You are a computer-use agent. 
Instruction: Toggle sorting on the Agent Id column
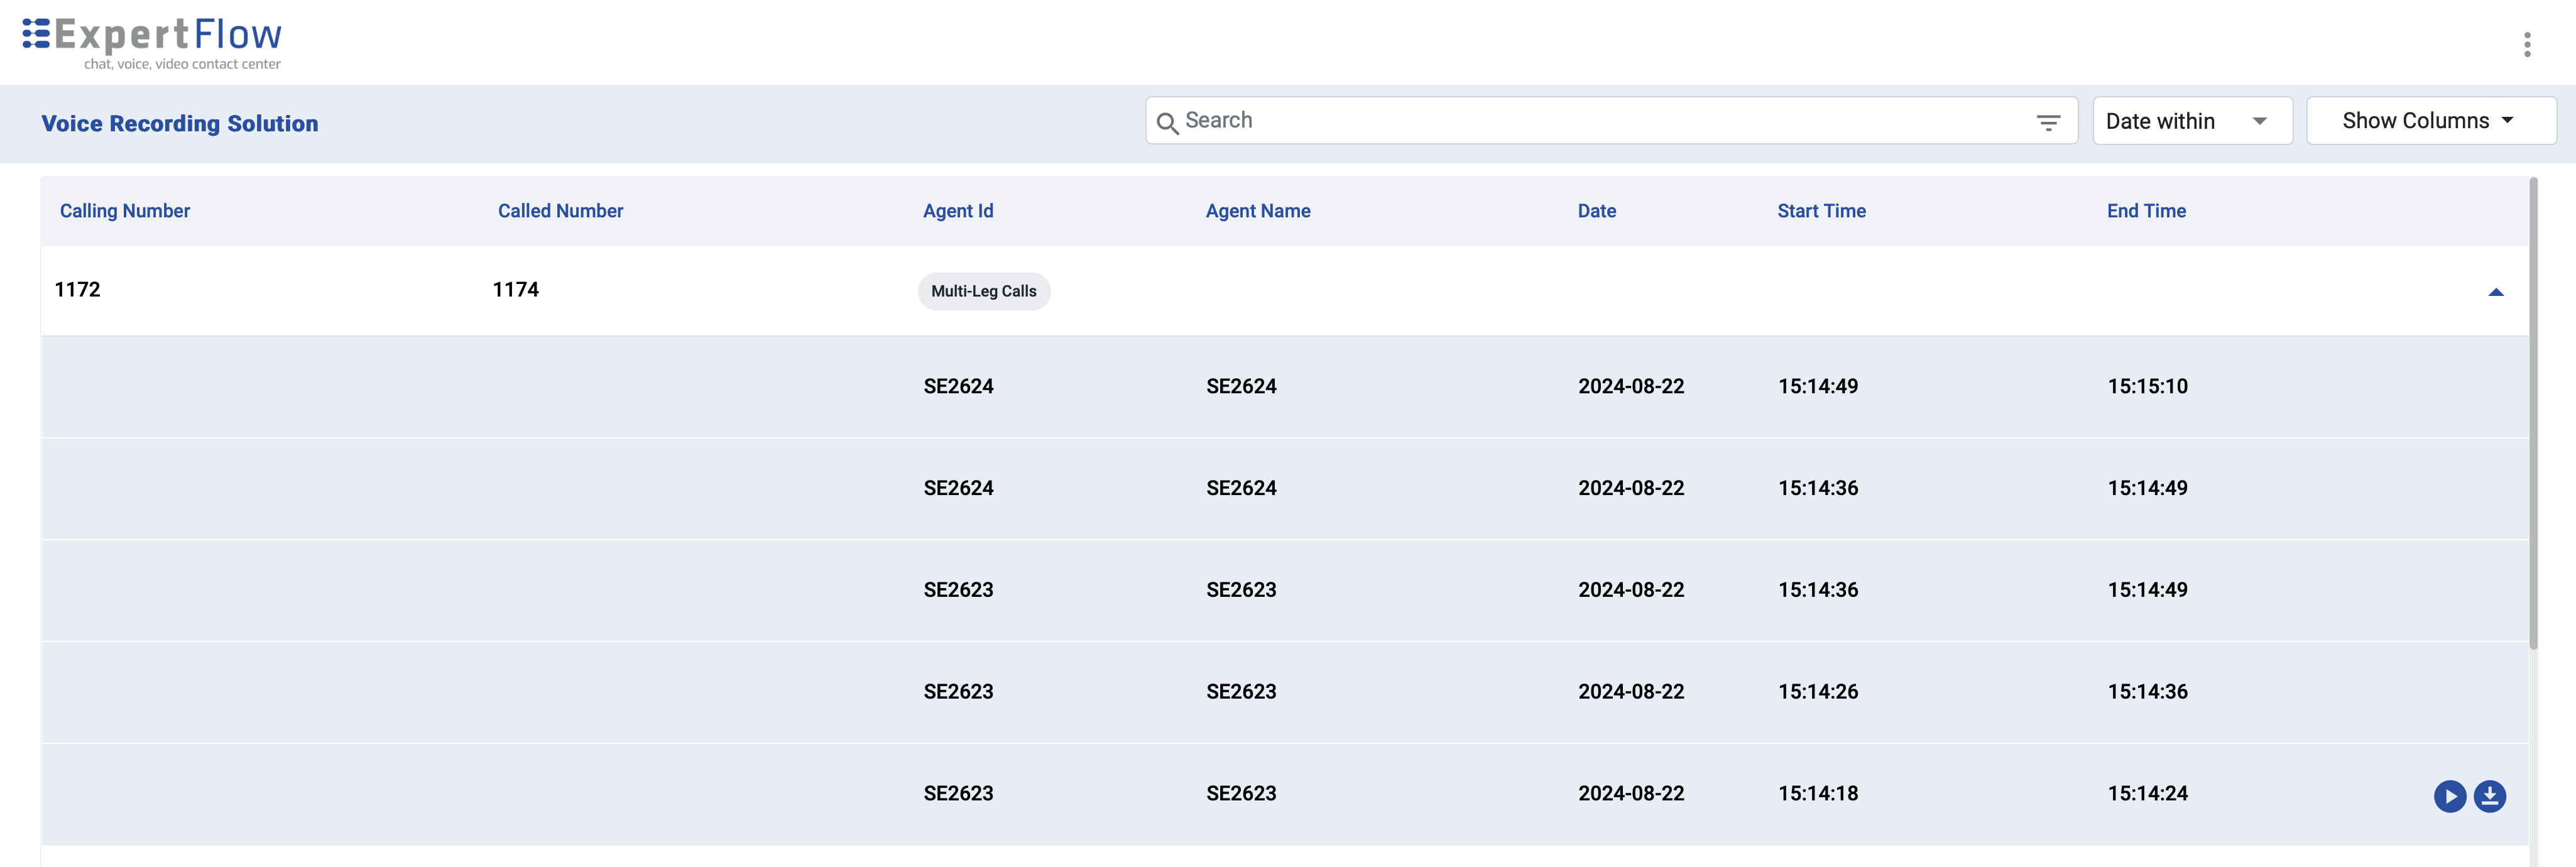pyautogui.click(x=957, y=211)
